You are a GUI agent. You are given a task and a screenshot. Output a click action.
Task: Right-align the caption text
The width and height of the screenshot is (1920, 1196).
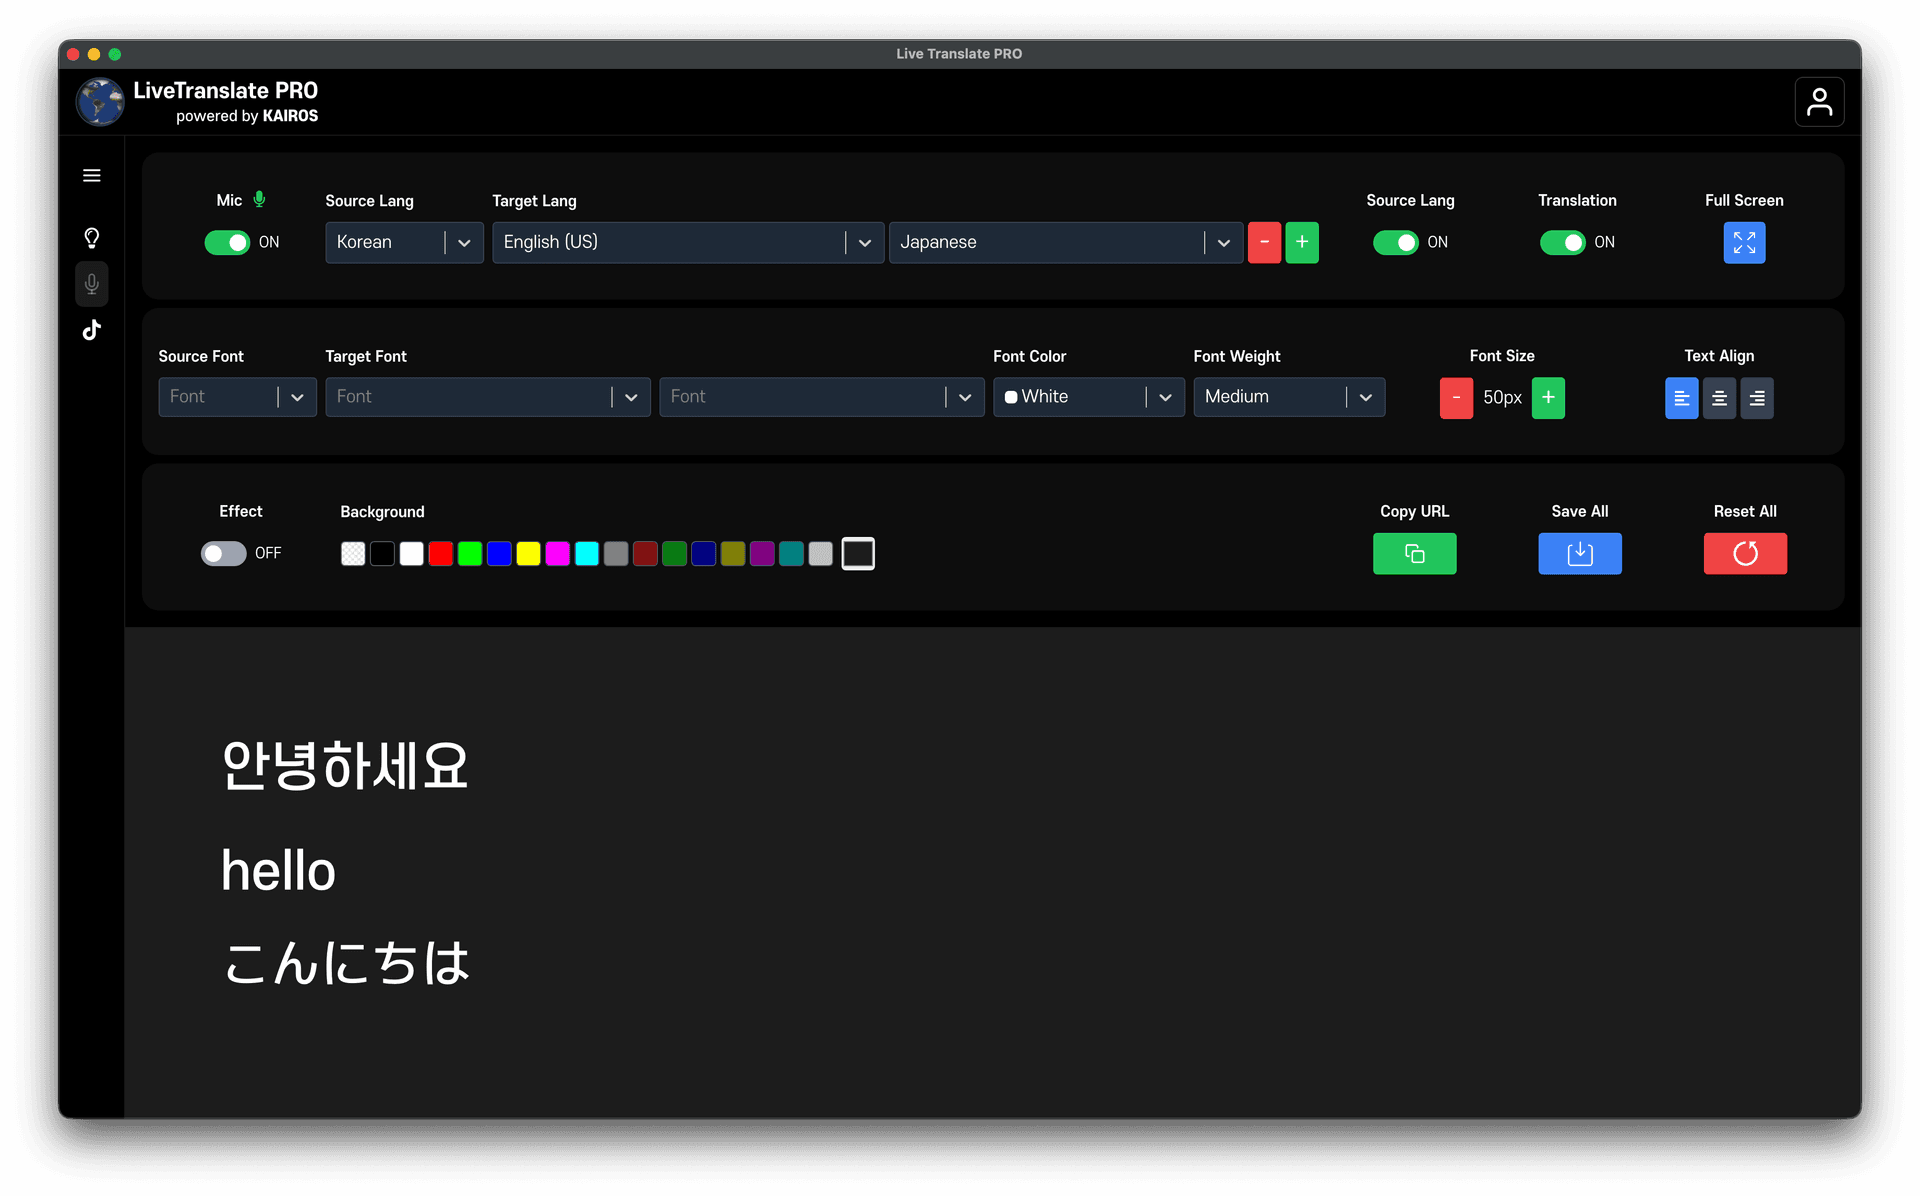tap(1757, 398)
